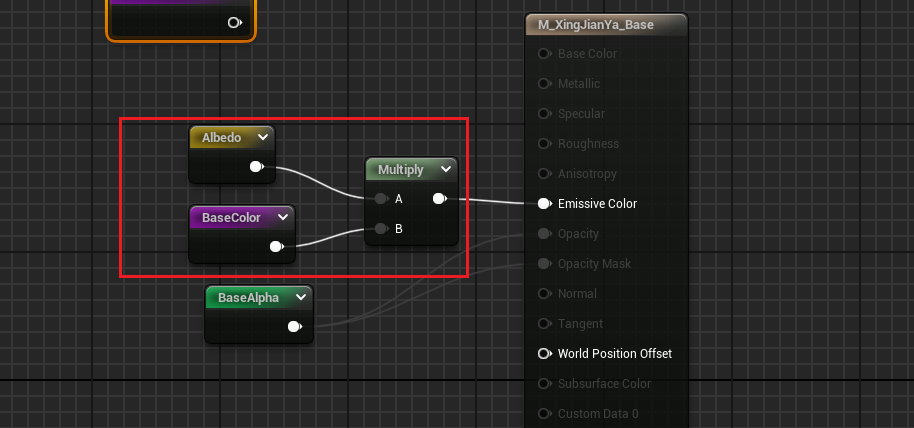Viewport: 914px width, 428px height.
Task: Click Multiply input pin A
Action: (381, 199)
